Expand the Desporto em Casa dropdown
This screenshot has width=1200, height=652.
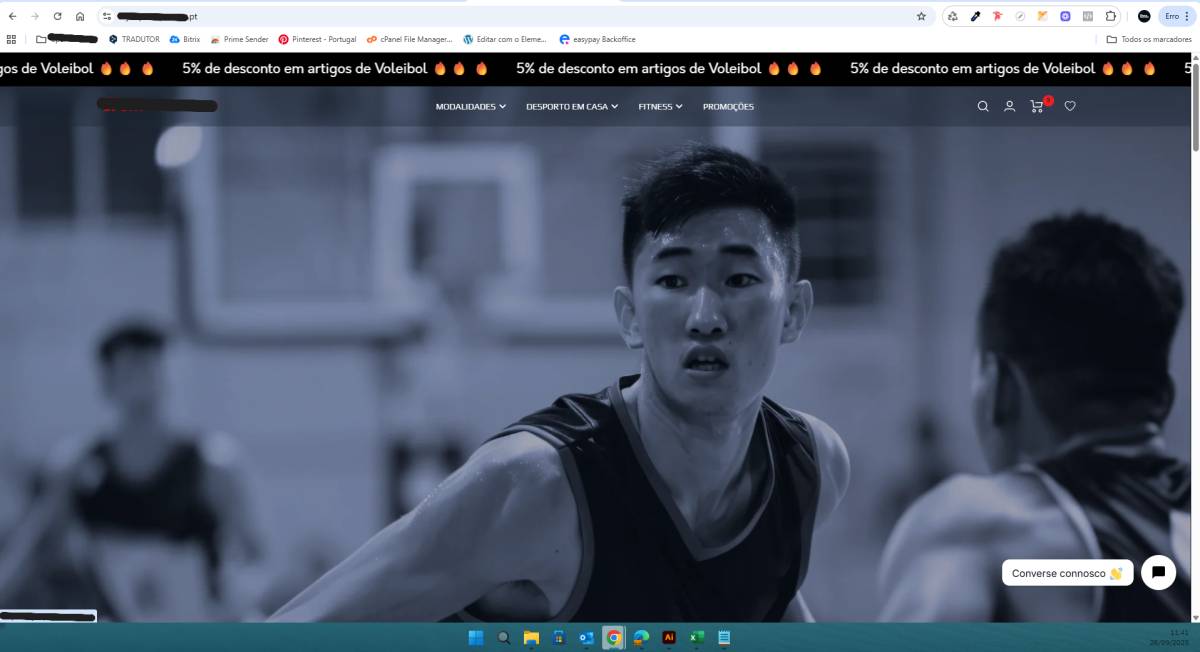click(572, 106)
